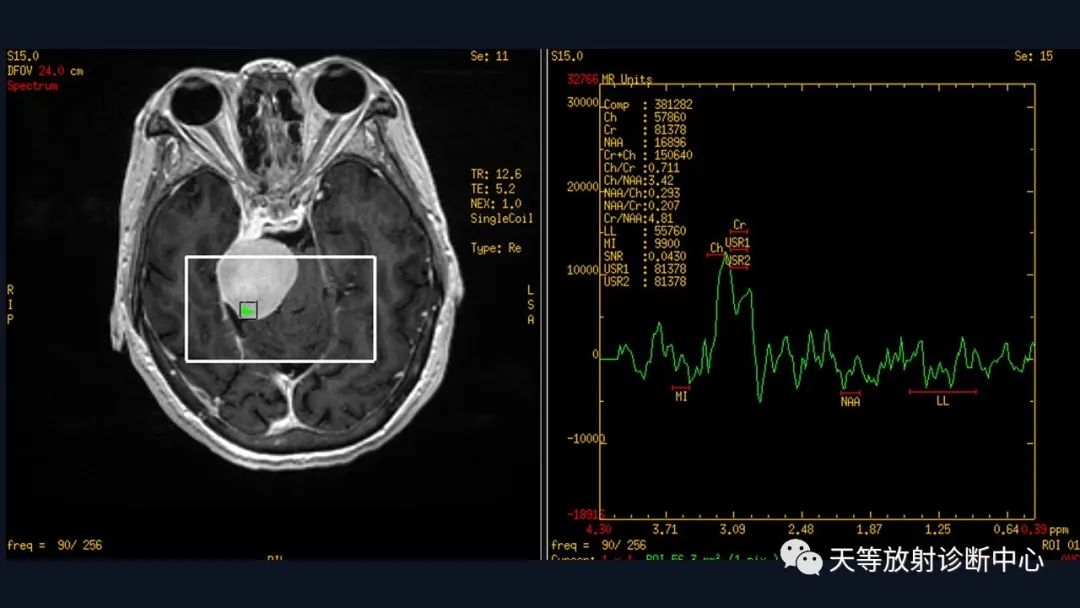Screen dimensions: 1080x608
Task: Click the USR1 marker label
Action: click(x=737, y=243)
